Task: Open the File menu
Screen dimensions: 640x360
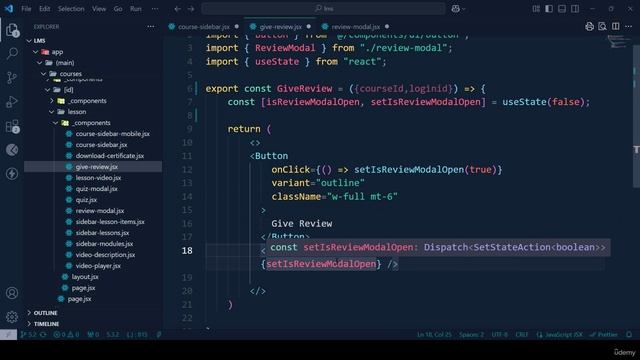Action: [x=26, y=9]
